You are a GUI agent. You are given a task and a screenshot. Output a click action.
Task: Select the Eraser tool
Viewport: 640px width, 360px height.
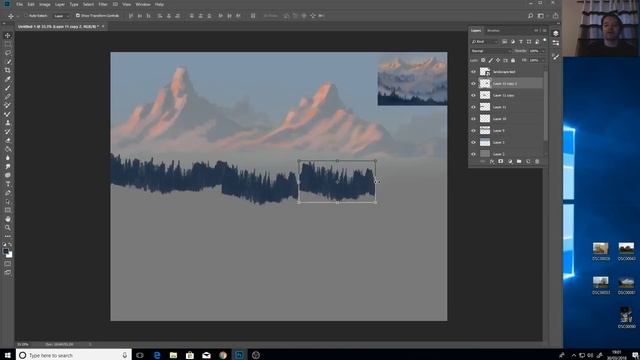(8, 140)
